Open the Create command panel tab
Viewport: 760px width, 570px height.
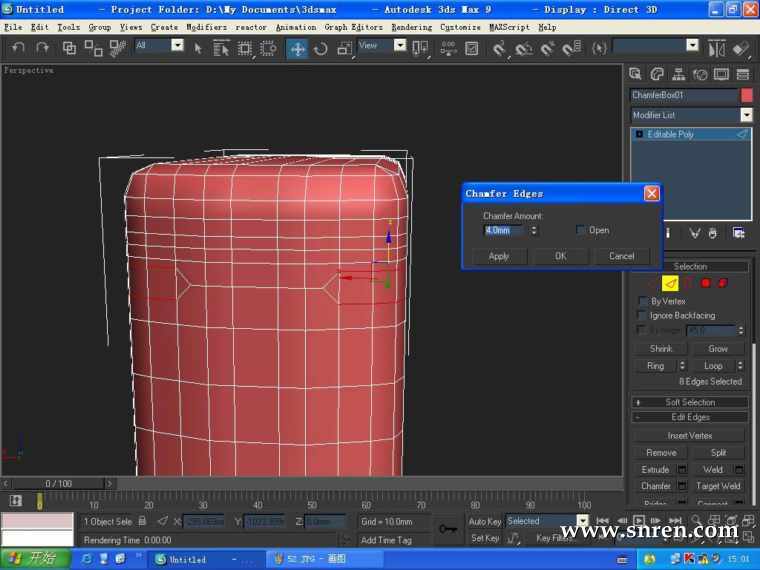tap(635, 74)
